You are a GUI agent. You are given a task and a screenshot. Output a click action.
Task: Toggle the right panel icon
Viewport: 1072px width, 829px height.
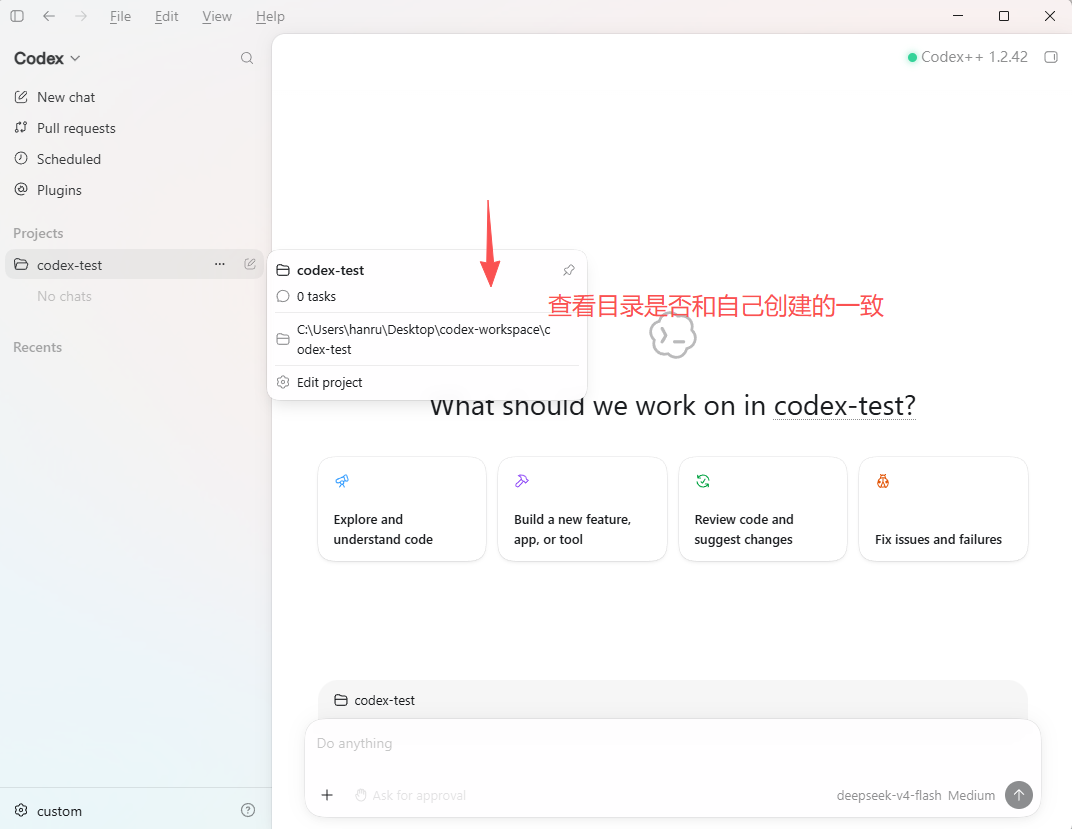1051,57
